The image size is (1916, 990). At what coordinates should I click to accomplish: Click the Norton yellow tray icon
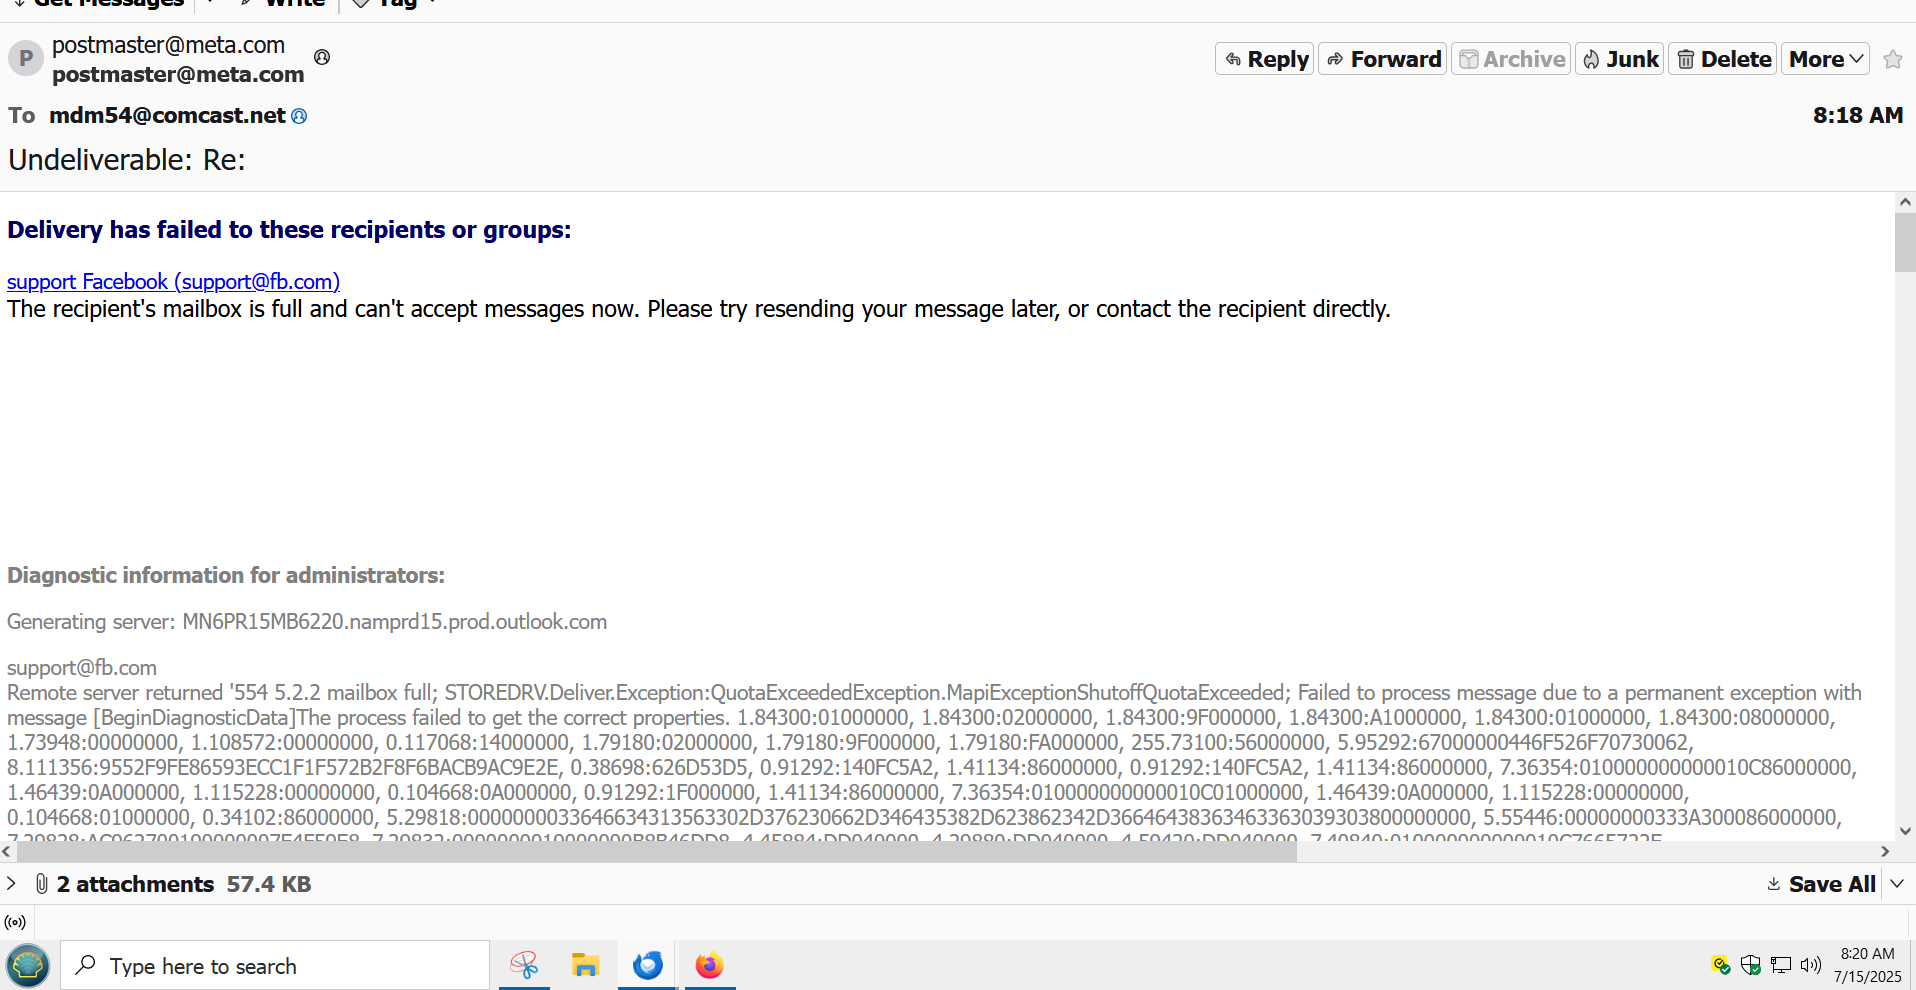[1720, 965]
